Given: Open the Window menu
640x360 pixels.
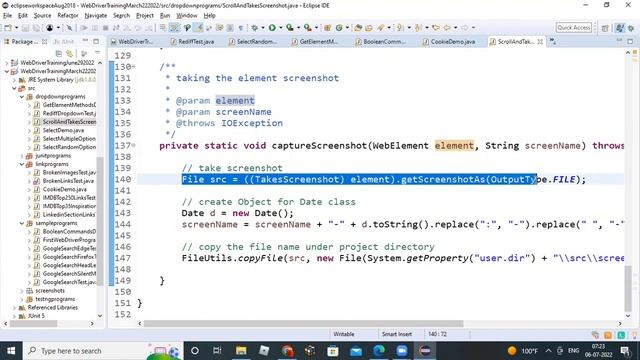Looking at the screenshot, I should tap(187, 16).
